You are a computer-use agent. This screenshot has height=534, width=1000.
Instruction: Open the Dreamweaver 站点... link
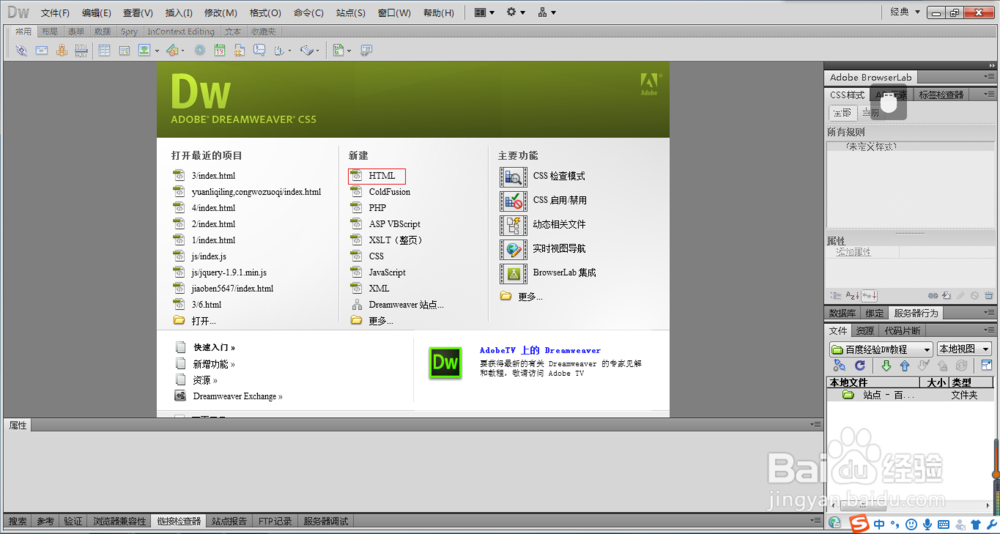[406, 304]
